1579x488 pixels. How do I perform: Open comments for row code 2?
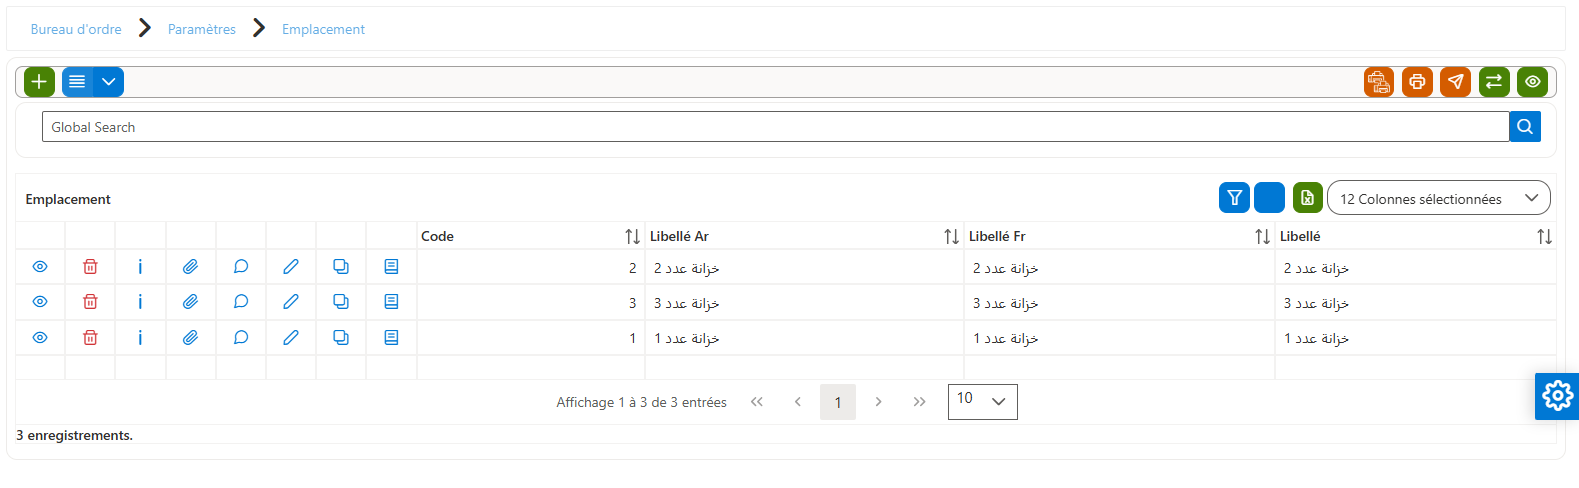[x=241, y=267]
